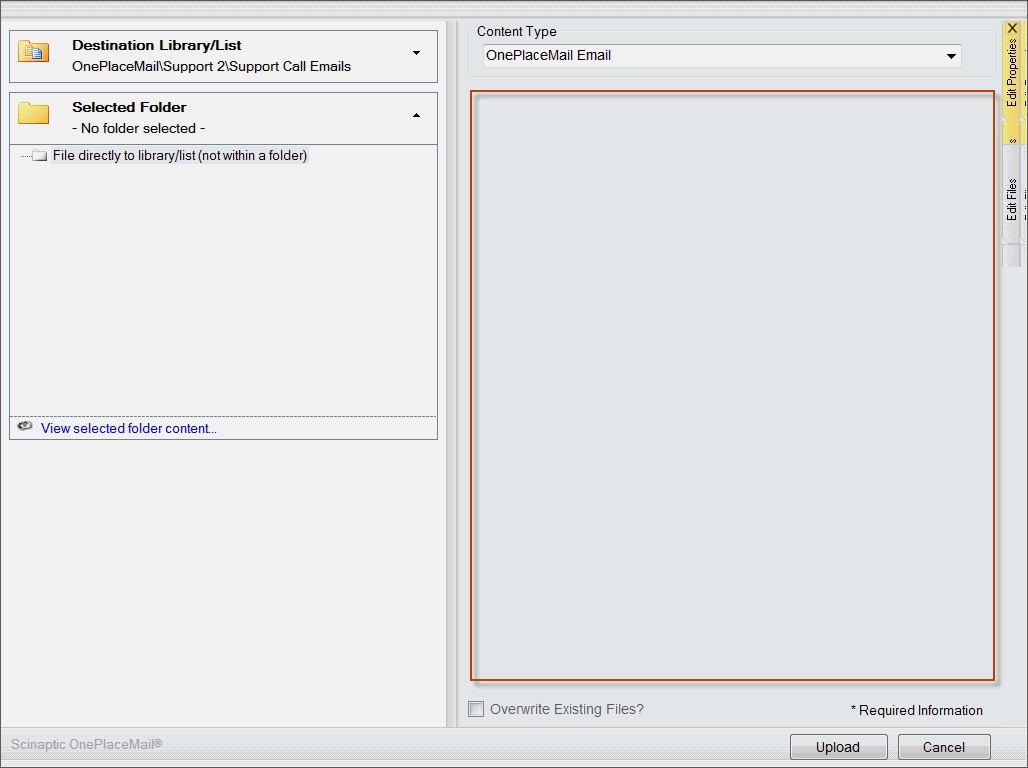Click the small folder icon in the tree row
1028x768 pixels.
(x=39, y=155)
